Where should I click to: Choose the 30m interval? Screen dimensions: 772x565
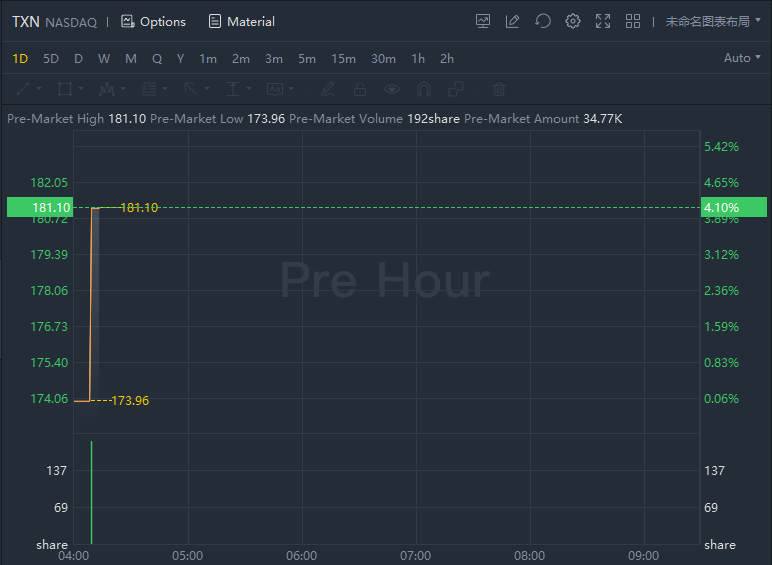tap(383, 59)
